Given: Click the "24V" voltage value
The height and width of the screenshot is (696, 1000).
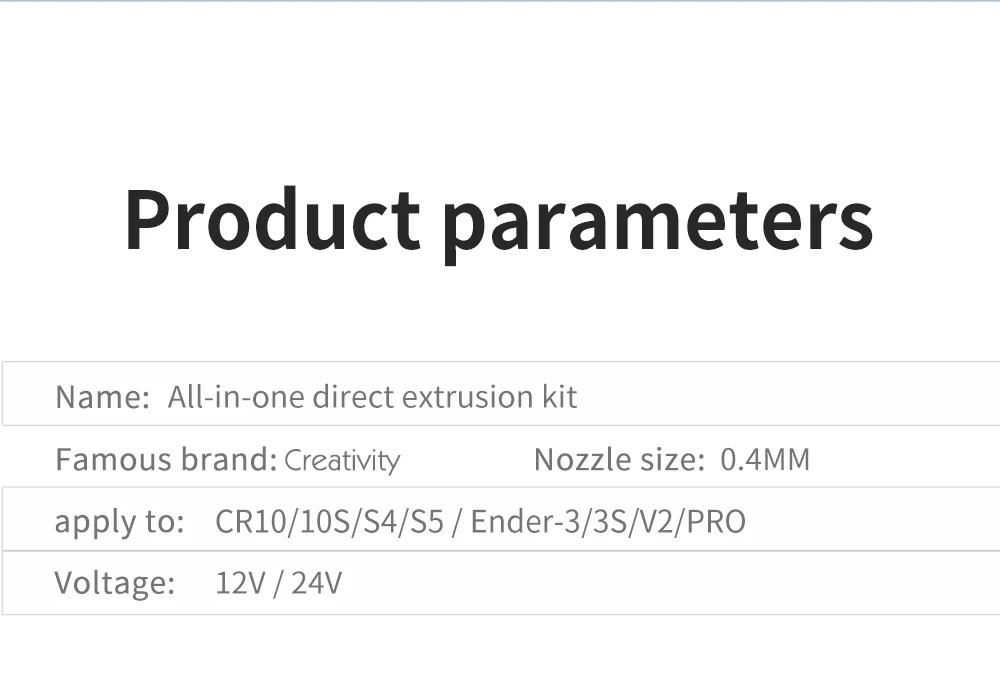Looking at the screenshot, I should [316, 582].
